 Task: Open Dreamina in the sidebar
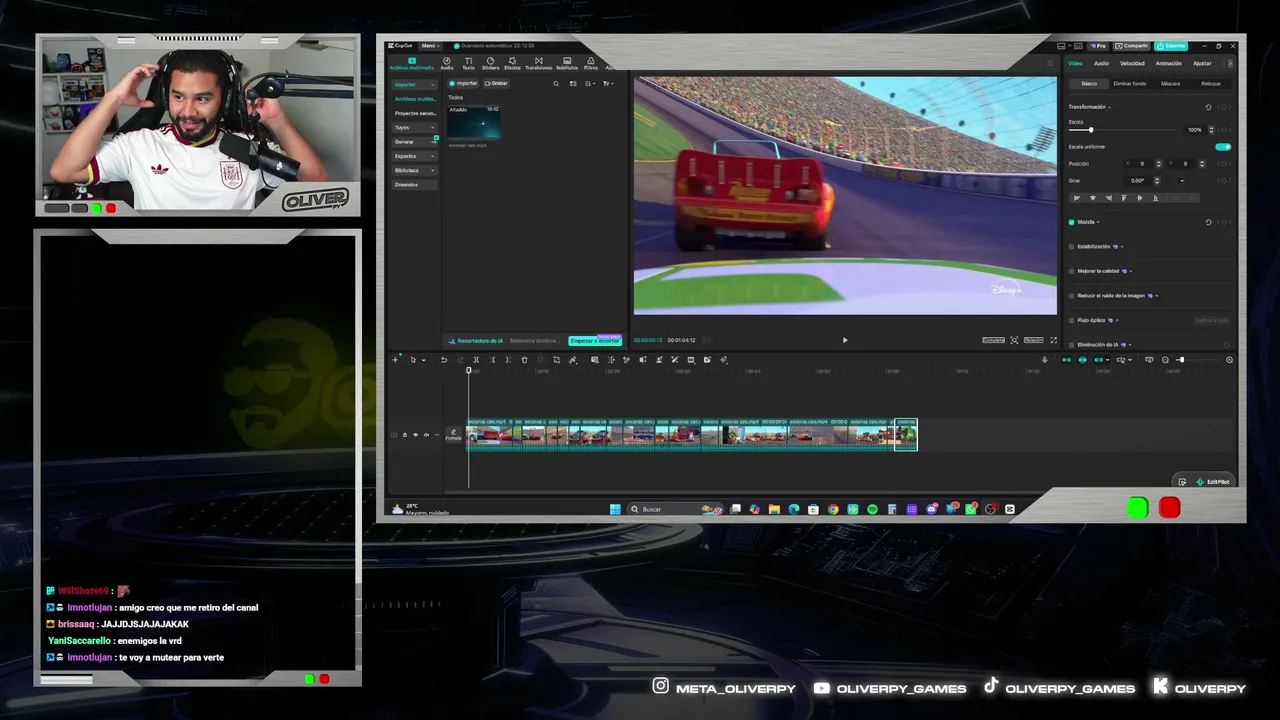coord(414,184)
